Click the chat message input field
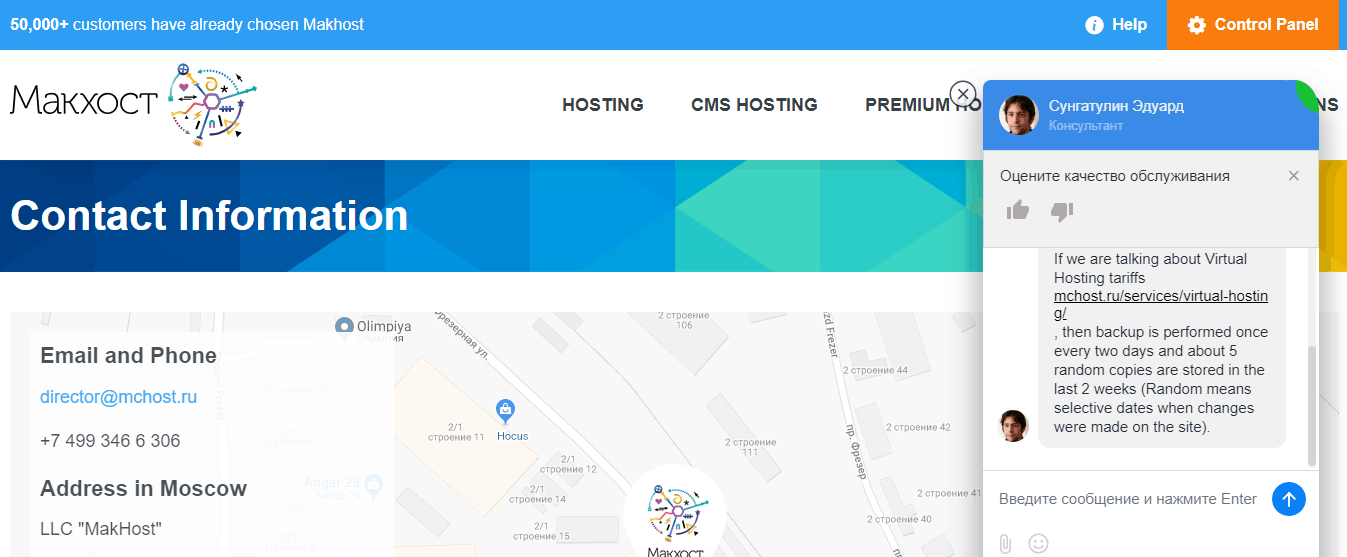This screenshot has height=557, width=1347. pyautogui.click(x=1128, y=499)
